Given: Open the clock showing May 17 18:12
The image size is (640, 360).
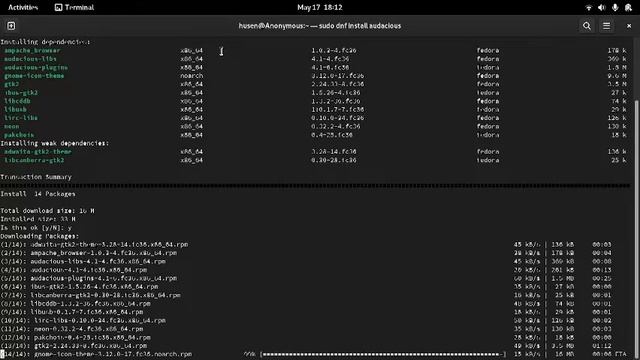Looking at the screenshot, I should pos(320,7).
